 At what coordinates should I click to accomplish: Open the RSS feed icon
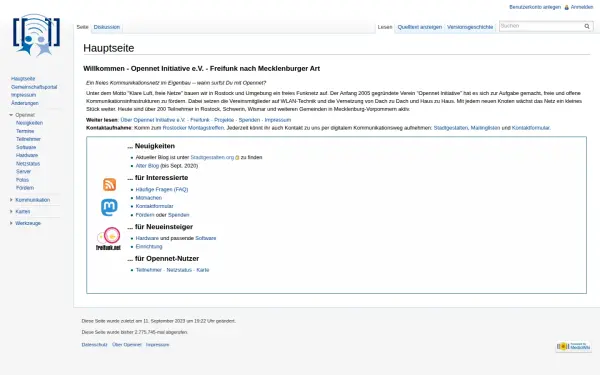[x=109, y=184]
